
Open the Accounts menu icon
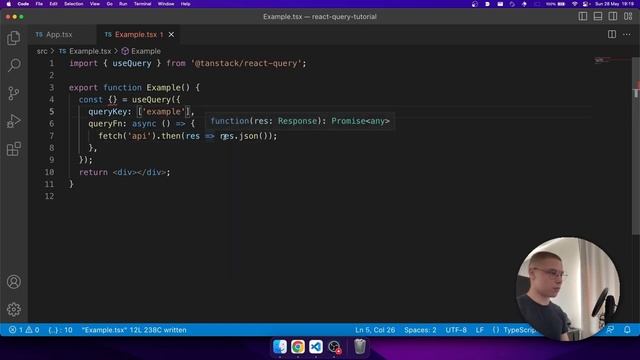(13, 282)
